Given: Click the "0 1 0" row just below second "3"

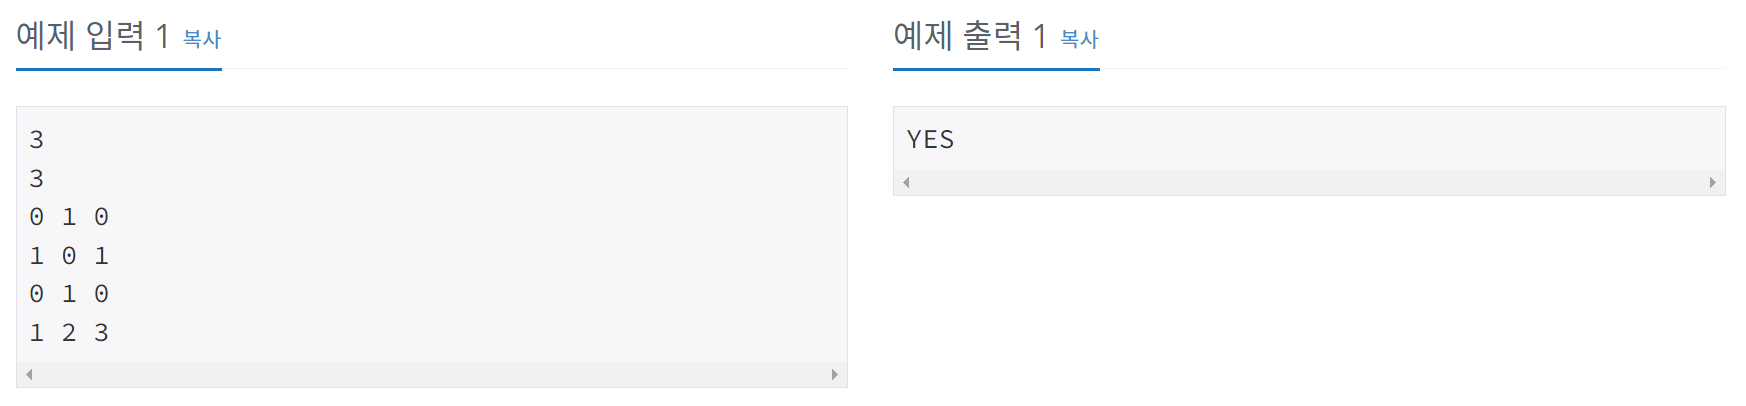Looking at the screenshot, I should tap(69, 217).
